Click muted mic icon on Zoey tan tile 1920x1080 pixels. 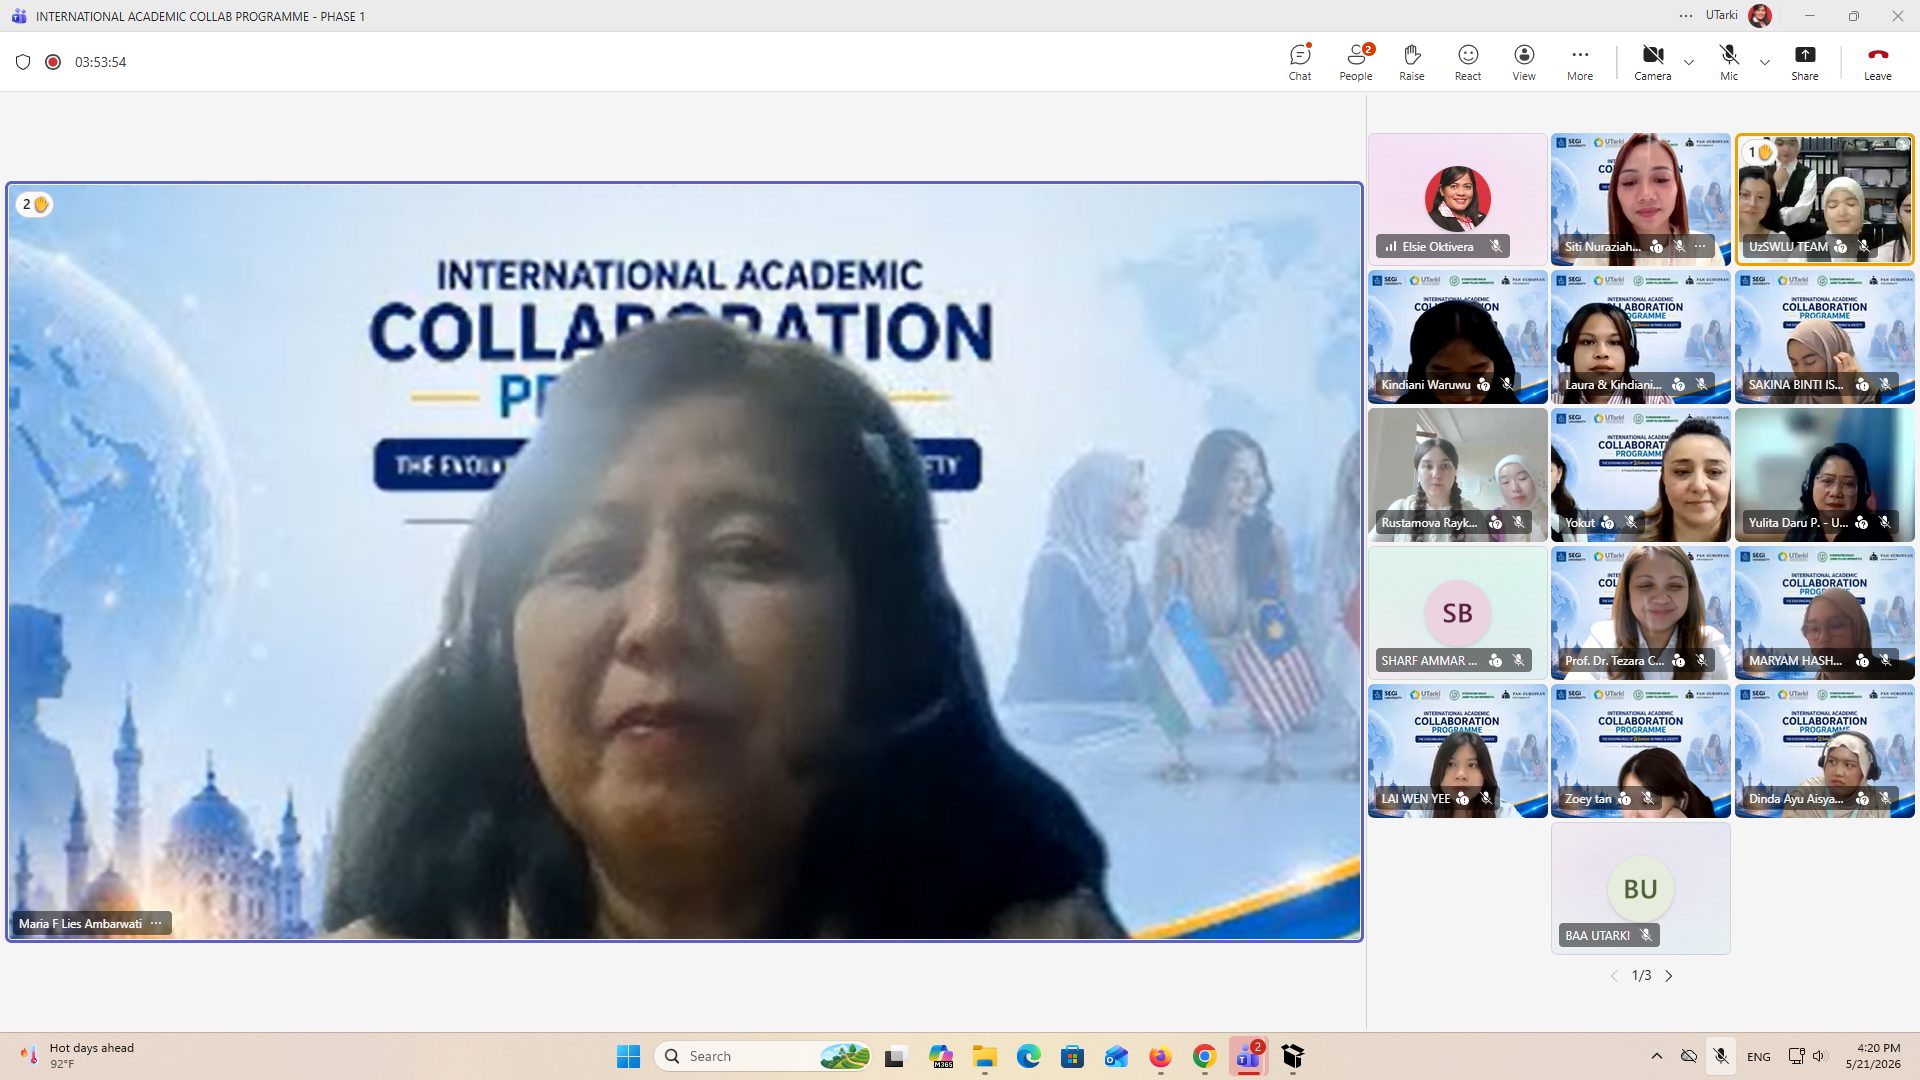coord(1648,798)
